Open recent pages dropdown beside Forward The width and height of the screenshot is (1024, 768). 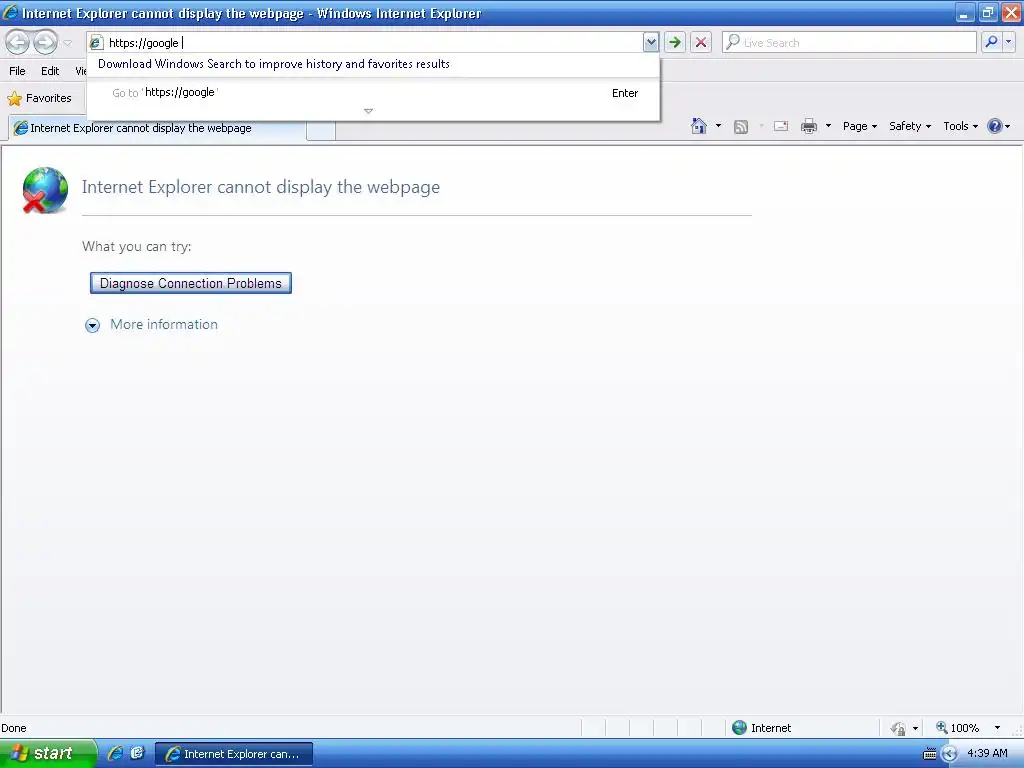pyautogui.click(x=67, y=43)
